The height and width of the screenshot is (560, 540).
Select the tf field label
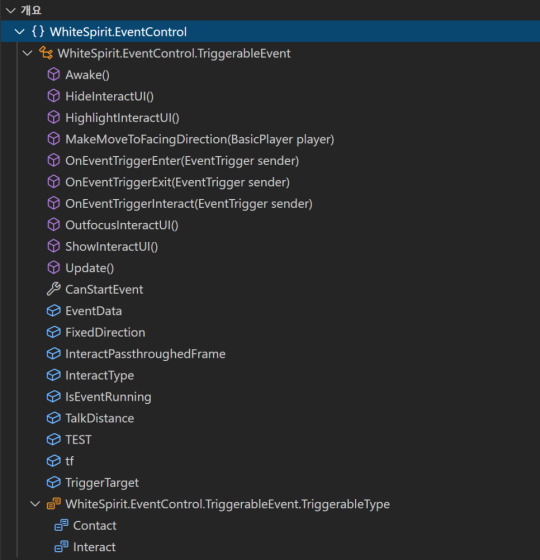coord(69,461)
